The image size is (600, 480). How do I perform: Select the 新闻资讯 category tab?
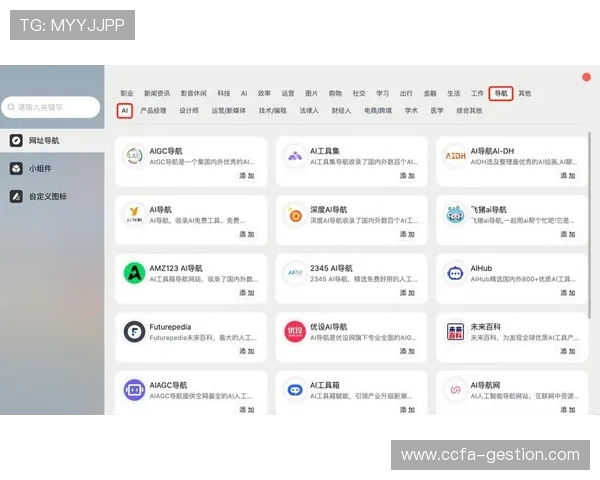click(157, 93)
